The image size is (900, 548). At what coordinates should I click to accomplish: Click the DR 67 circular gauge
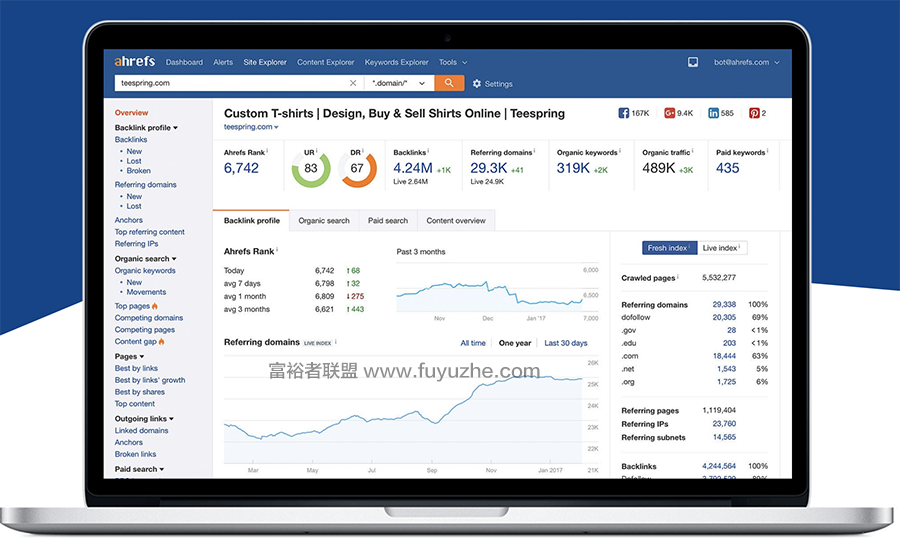point(357,169)
